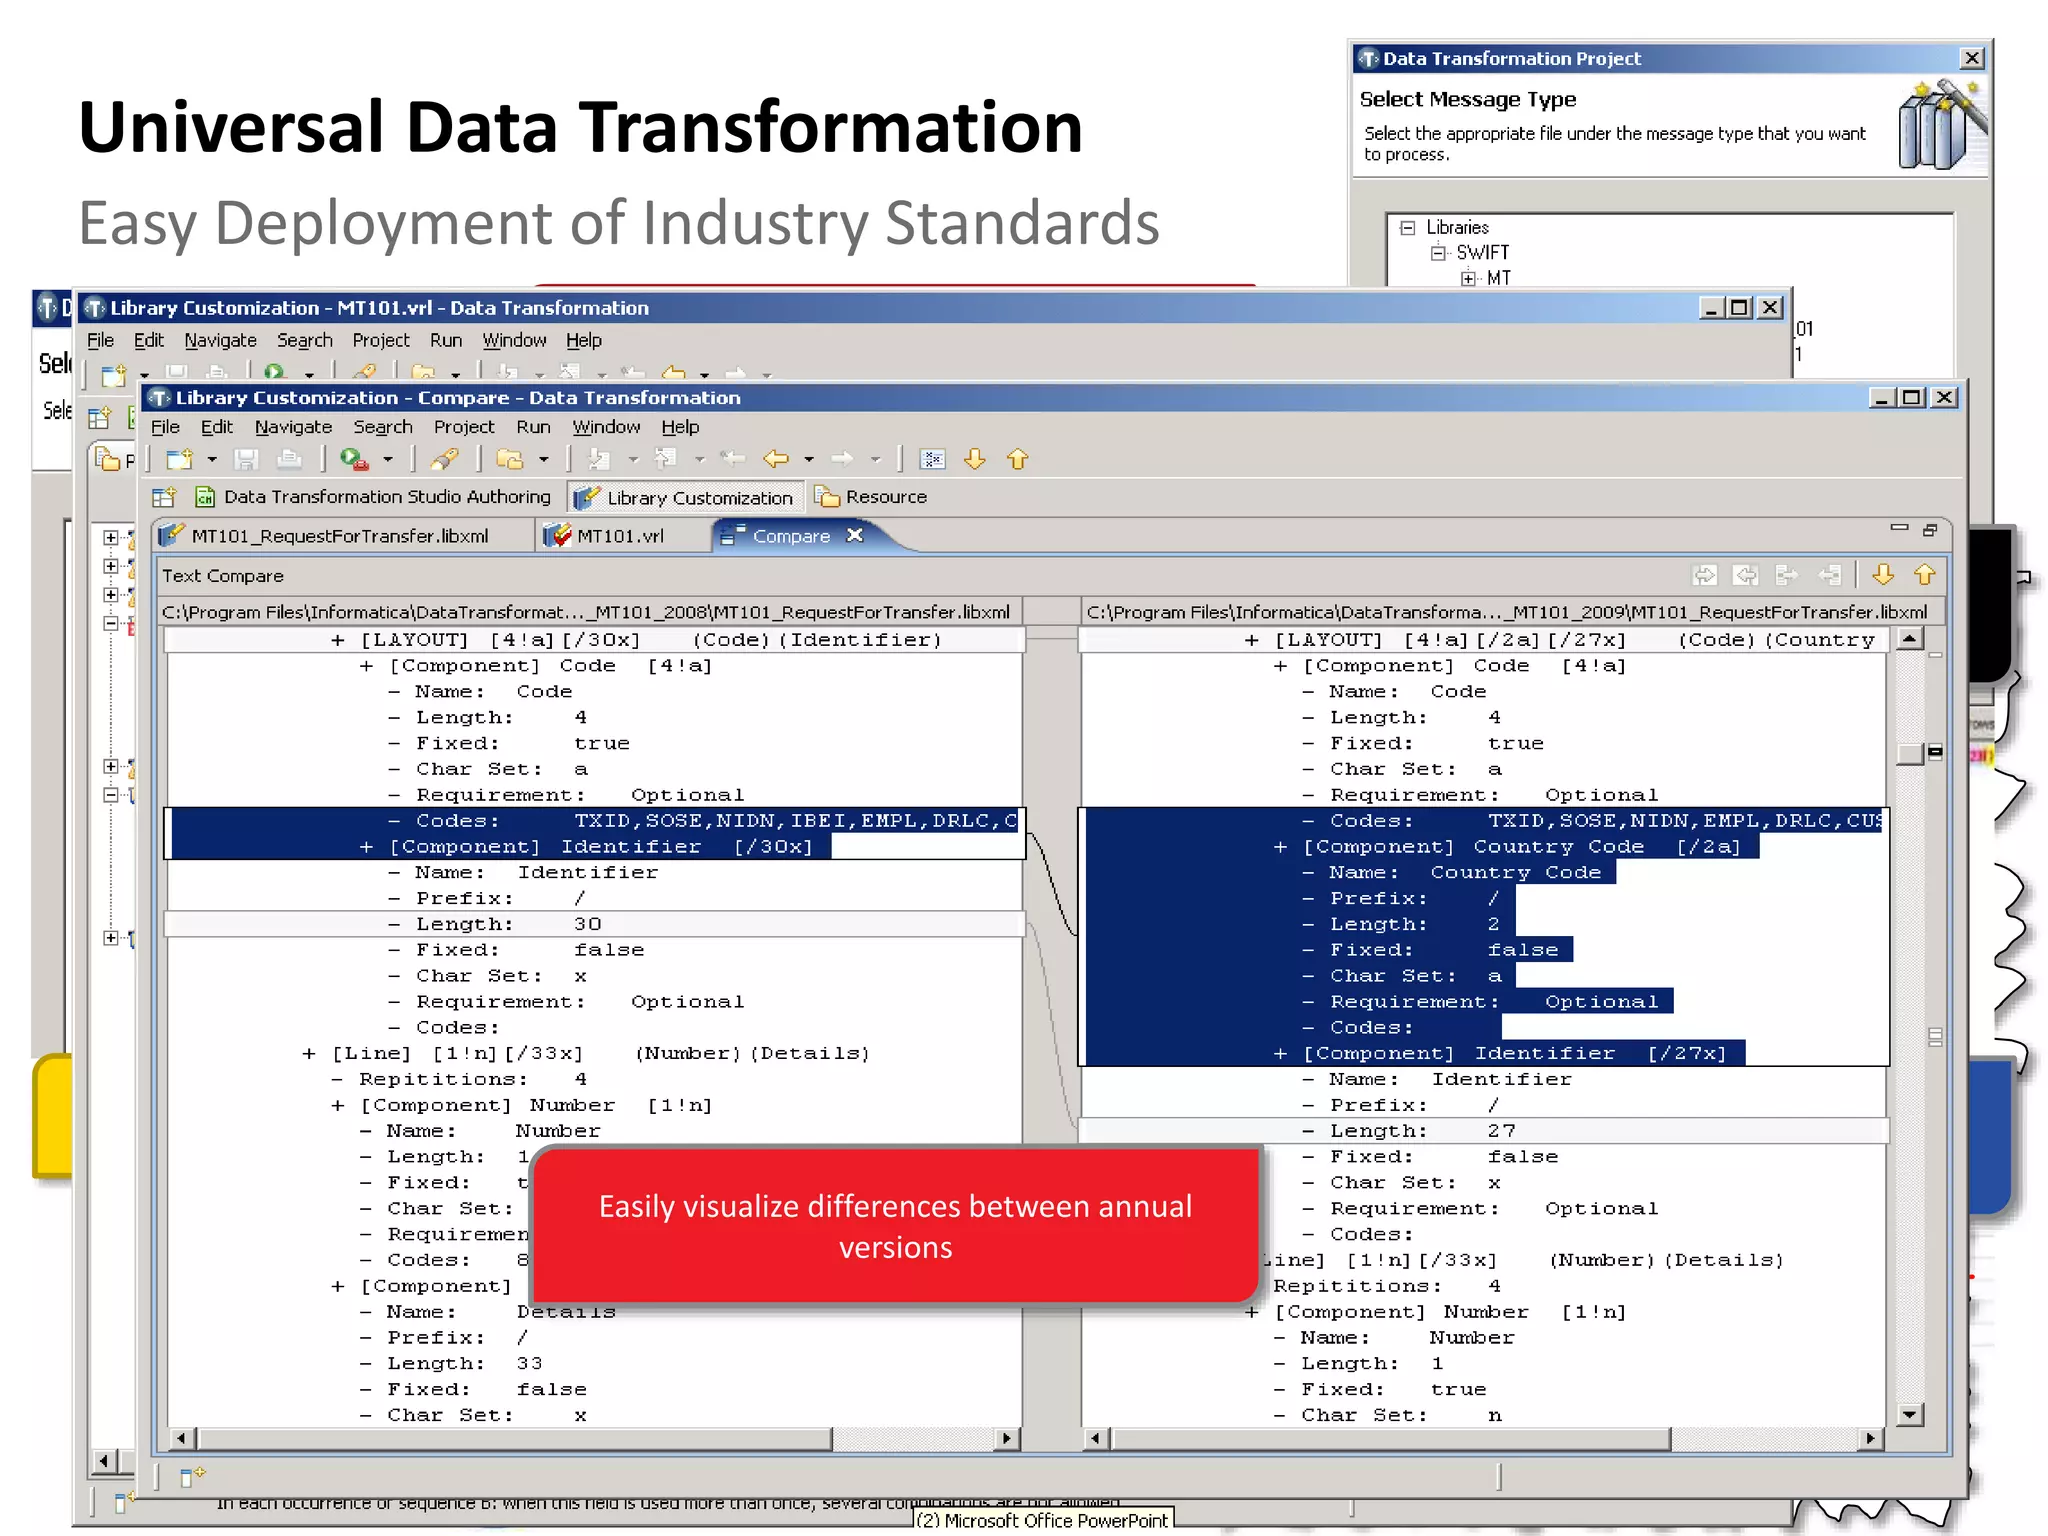This screenshot has height=1536, width=2048.
Task: Click scroll right arrow of left compare pane
Action: pyautogui.click(x=1007, y=1439)
